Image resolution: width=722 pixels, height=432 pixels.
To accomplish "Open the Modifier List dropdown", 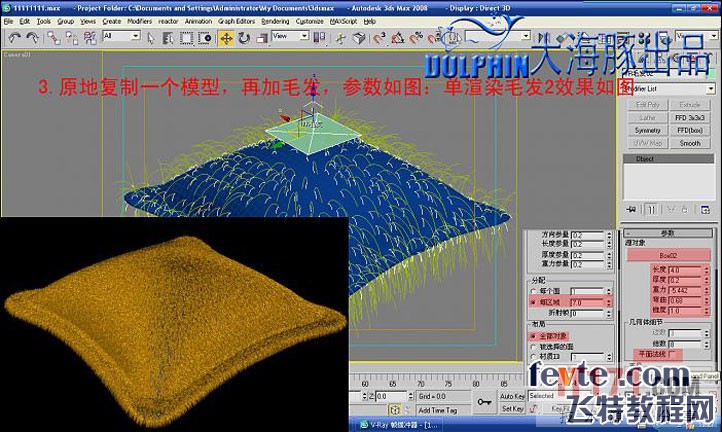I will 667,88.
